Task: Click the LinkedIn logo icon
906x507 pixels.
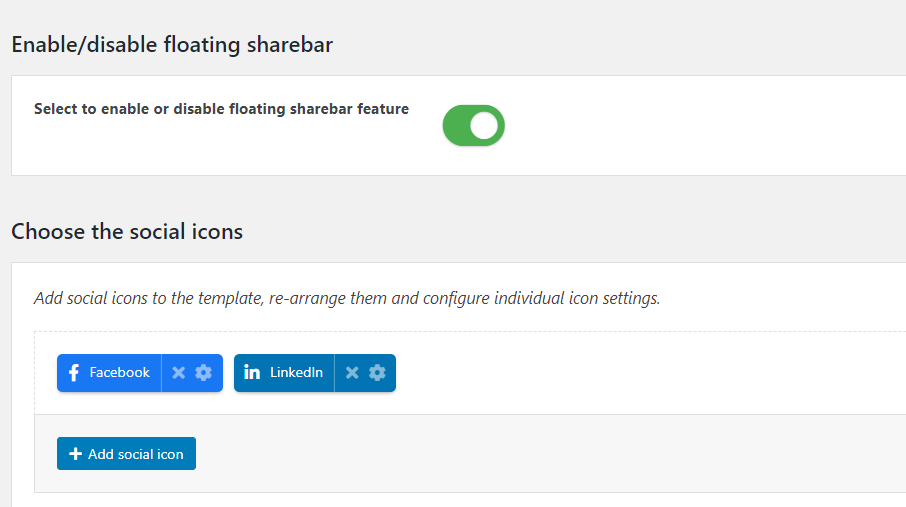Action: click(252, 373)
